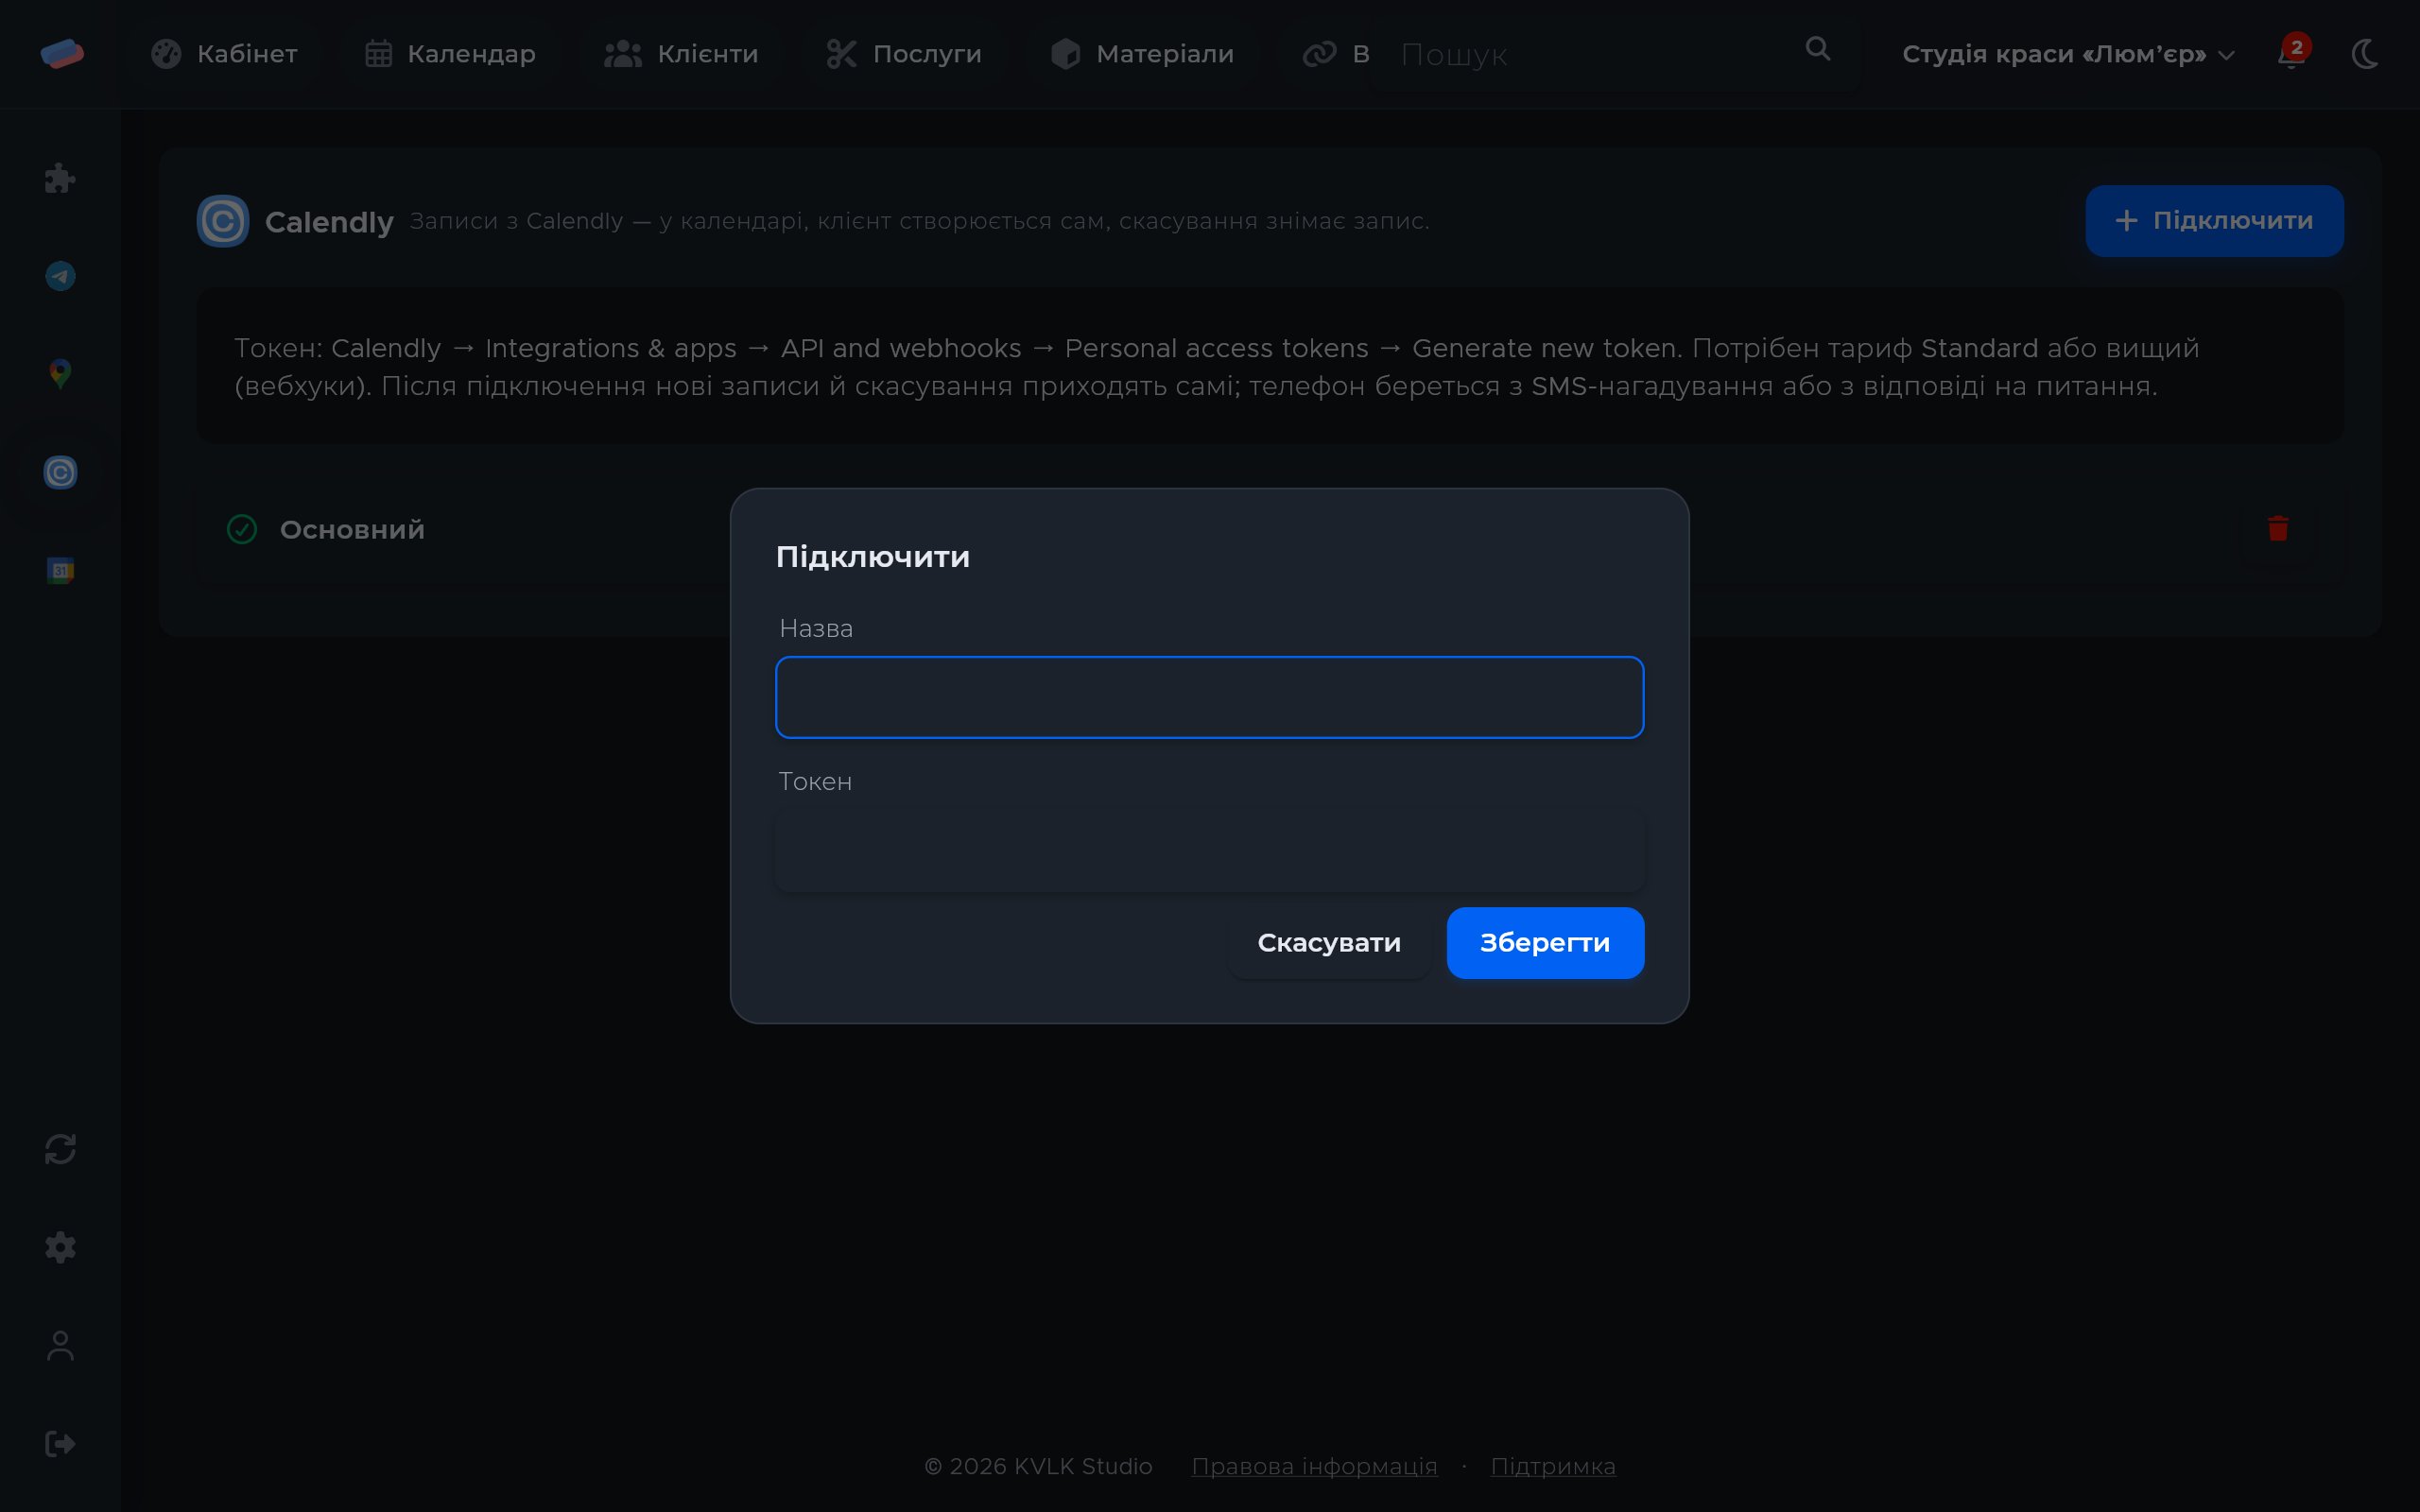
Task: Open the Google Maps integration in sidebar
Action: coord(60,374)
